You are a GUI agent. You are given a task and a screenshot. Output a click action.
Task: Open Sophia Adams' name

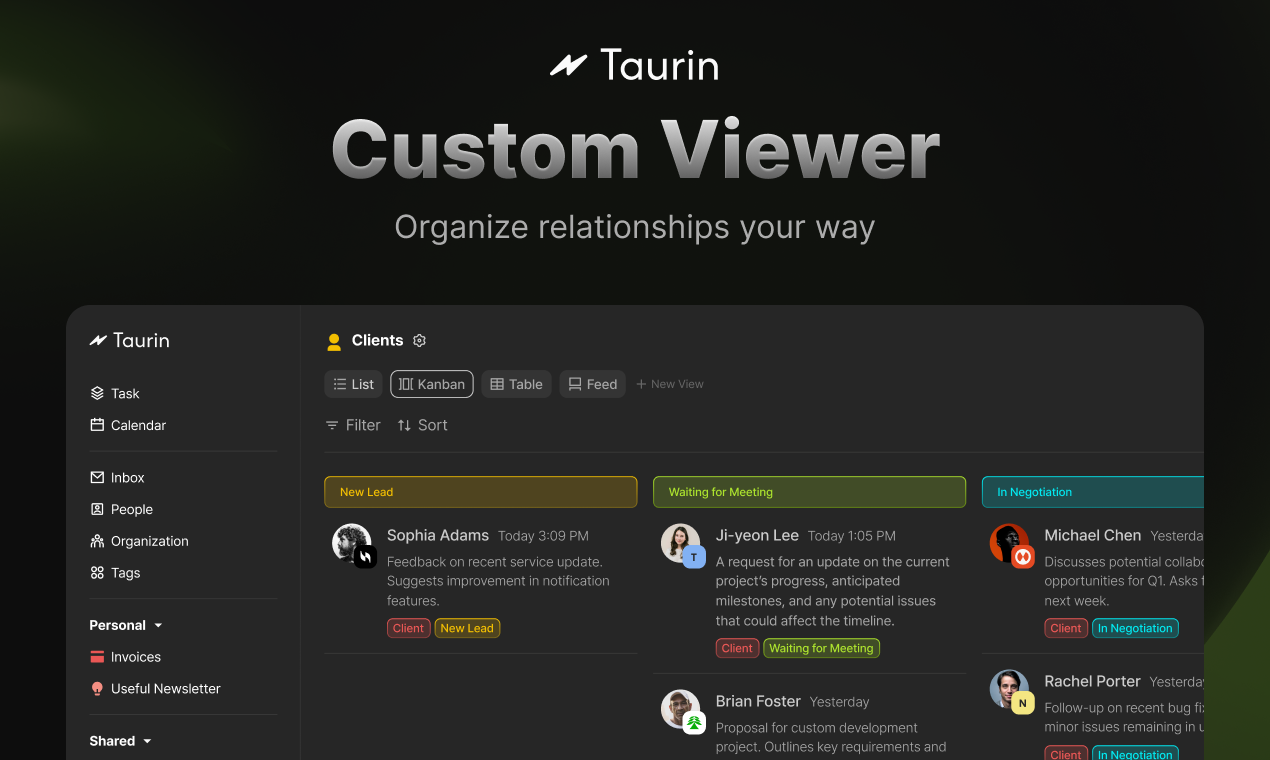438,535
